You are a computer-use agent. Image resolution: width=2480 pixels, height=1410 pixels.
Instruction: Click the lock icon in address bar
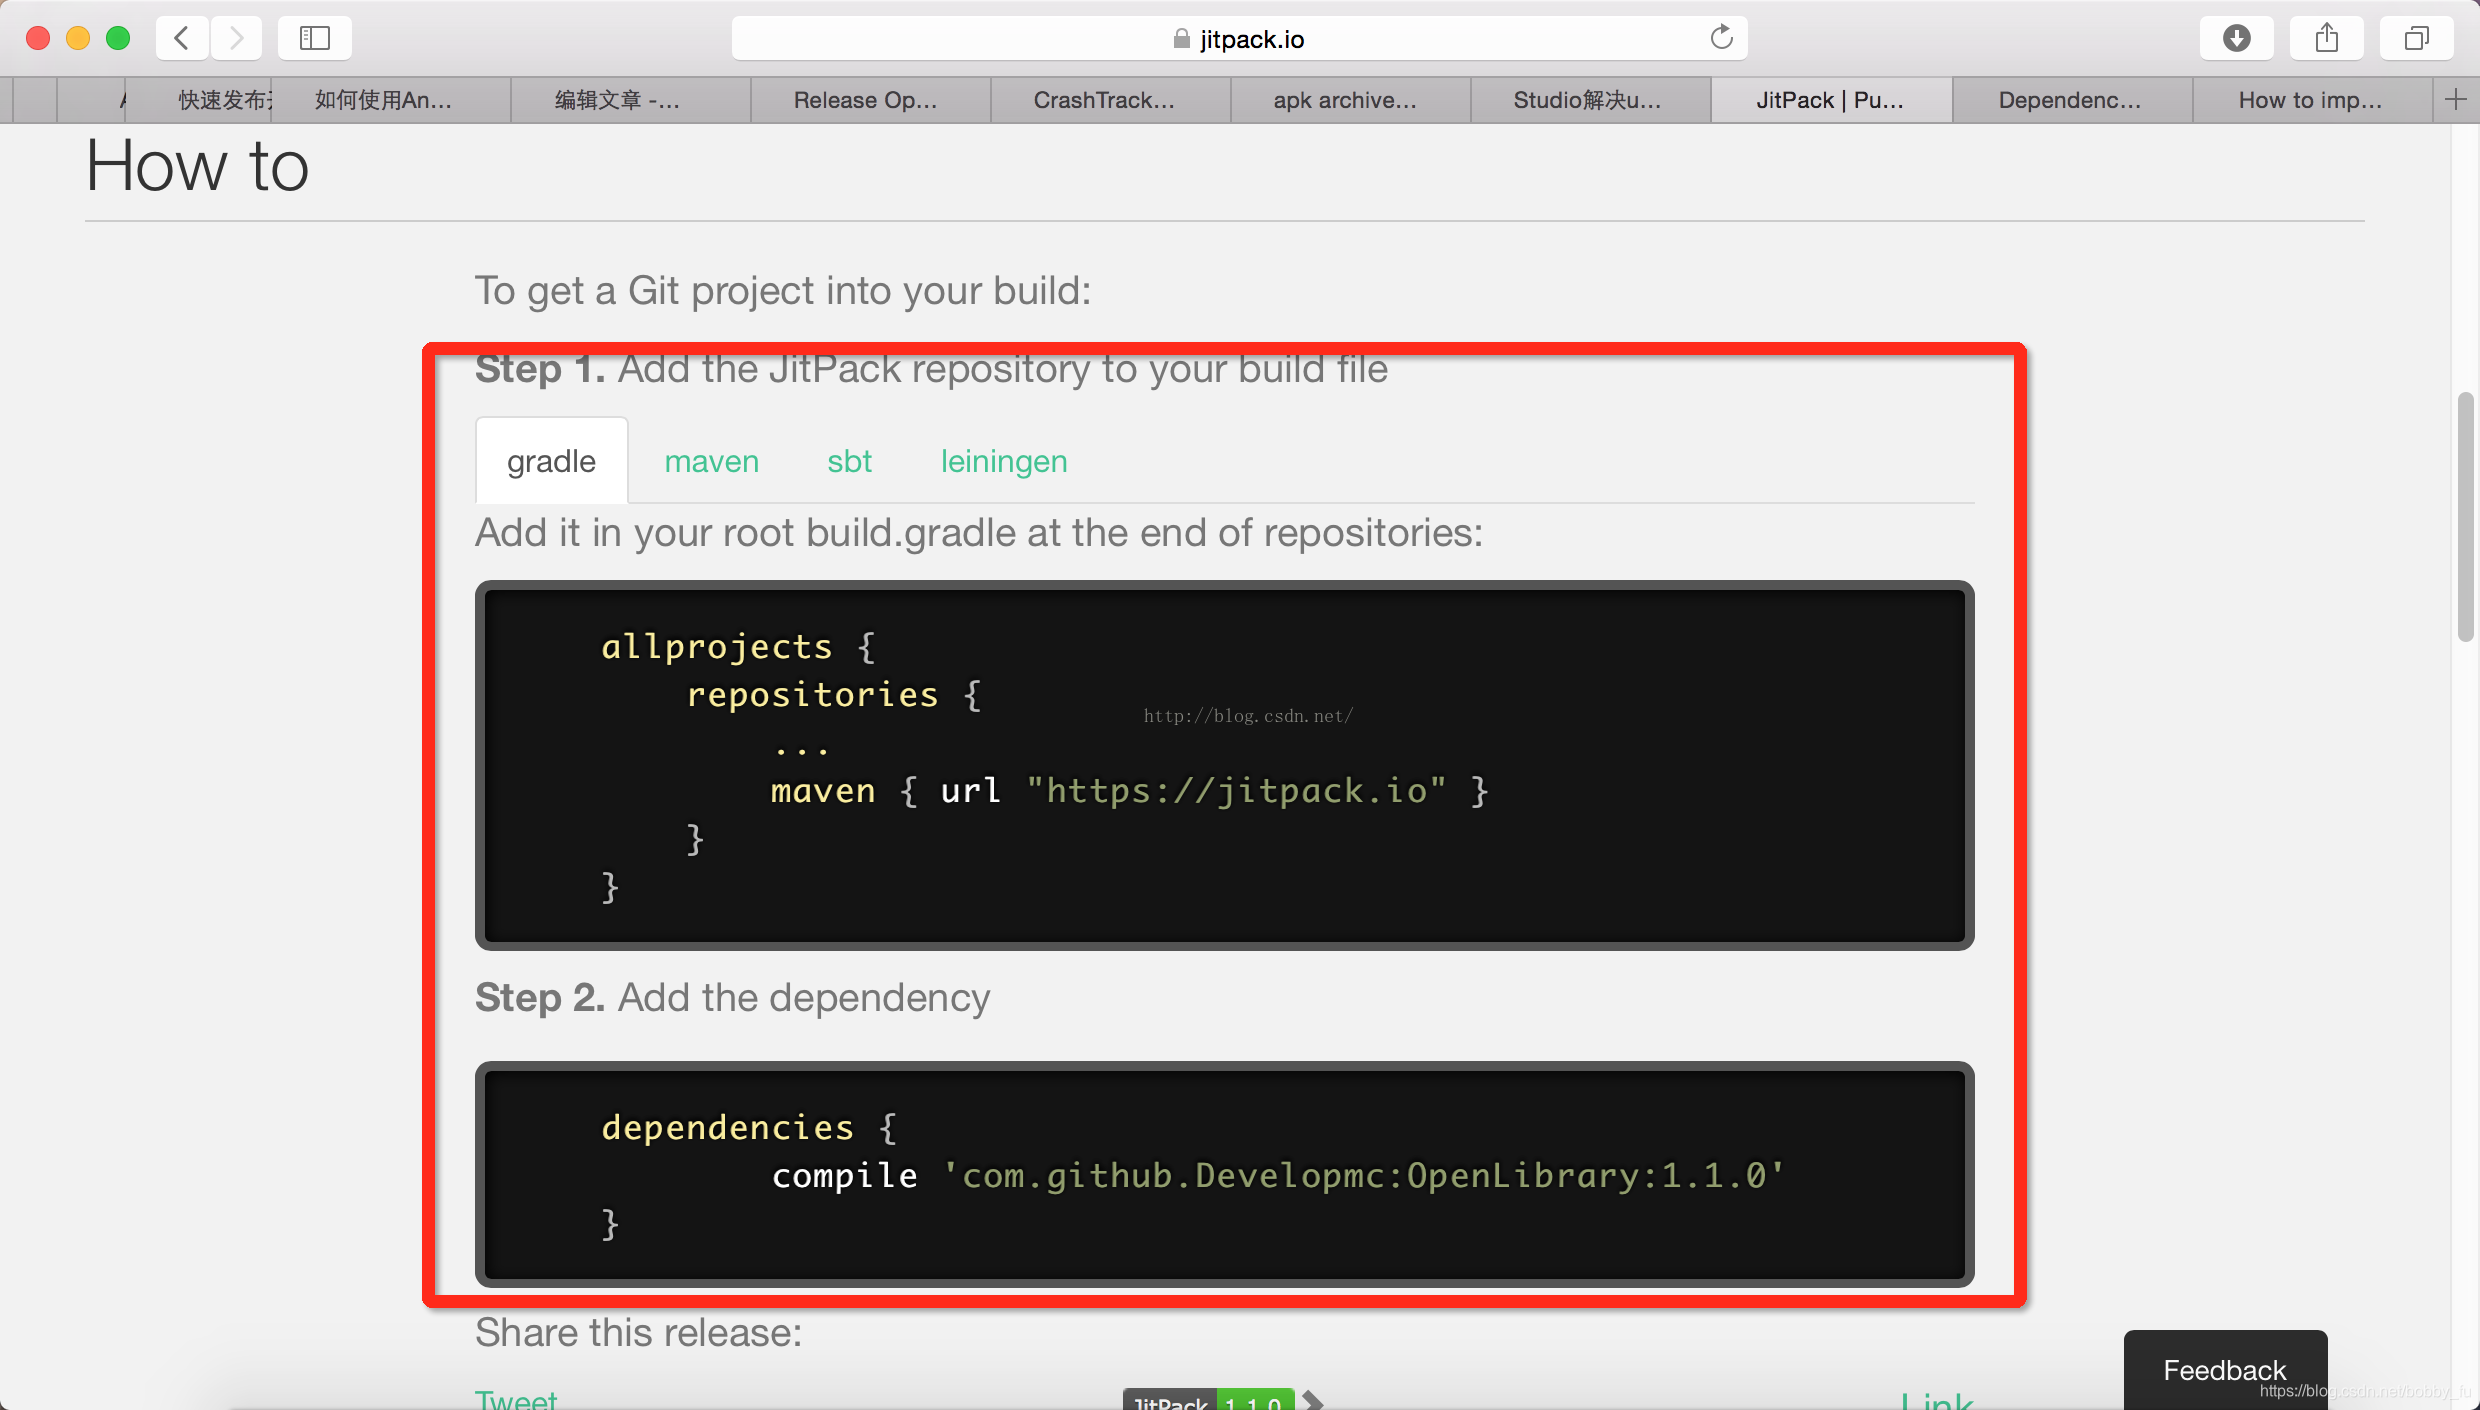(x=1181, y=39)
